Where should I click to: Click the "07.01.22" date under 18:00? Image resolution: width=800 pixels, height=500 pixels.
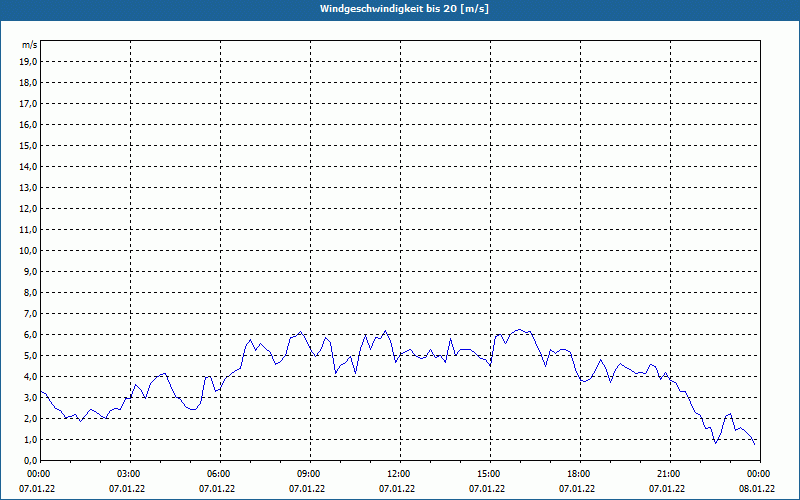coord(577,489)
